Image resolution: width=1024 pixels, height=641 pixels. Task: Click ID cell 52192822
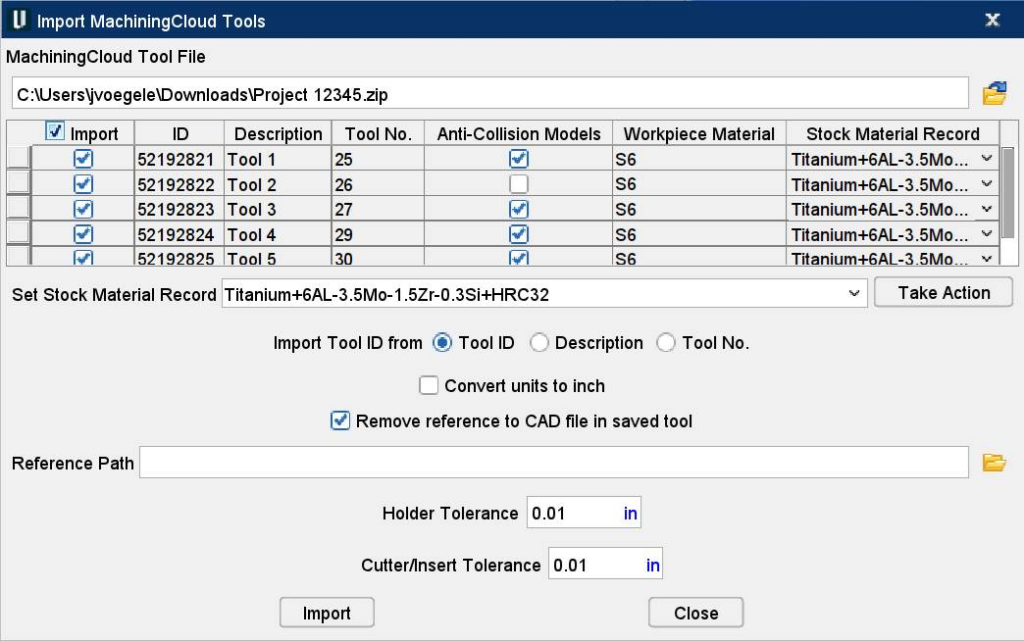tap(180, 185)
